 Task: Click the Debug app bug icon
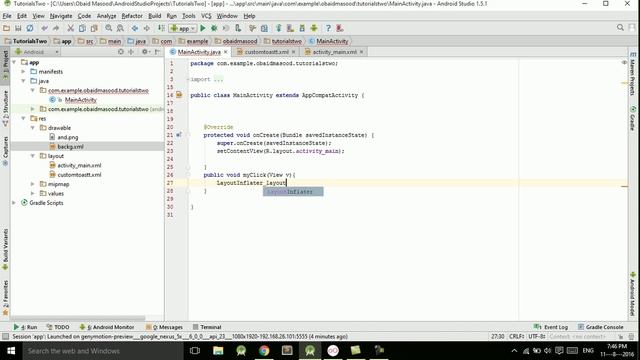pos(214,28)
